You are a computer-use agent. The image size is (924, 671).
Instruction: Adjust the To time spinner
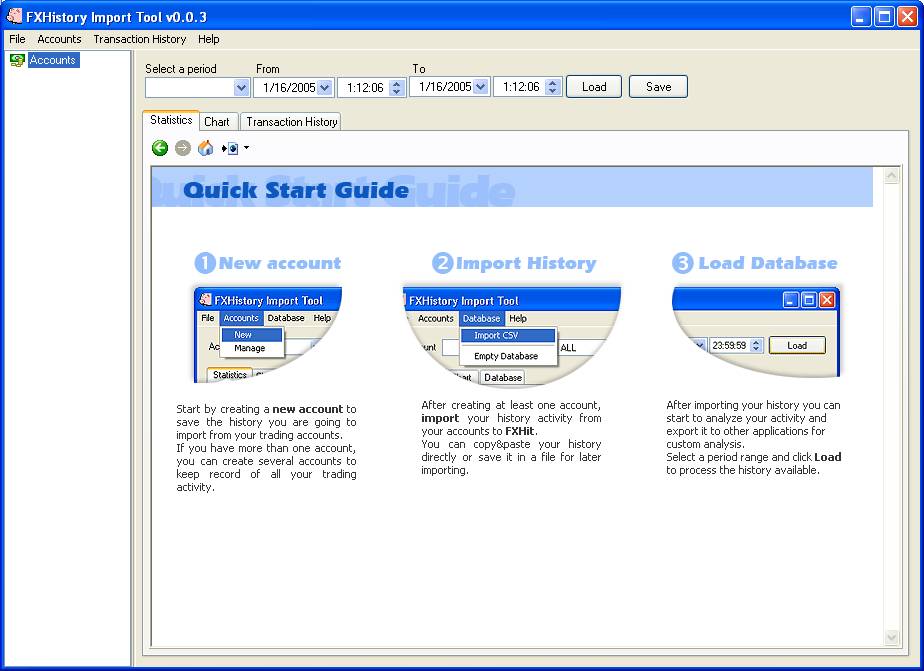pos(553,88)
